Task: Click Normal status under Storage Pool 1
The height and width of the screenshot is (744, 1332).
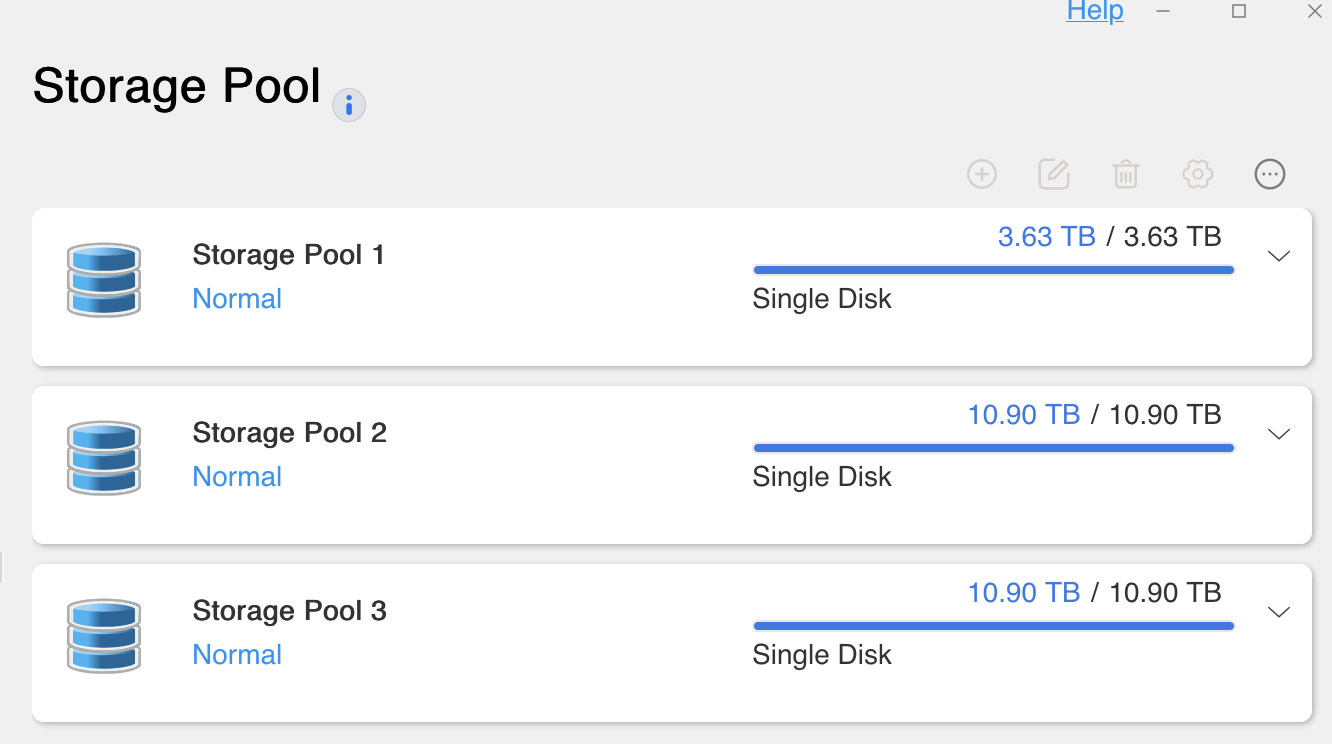Action: [x=237, y=299]
